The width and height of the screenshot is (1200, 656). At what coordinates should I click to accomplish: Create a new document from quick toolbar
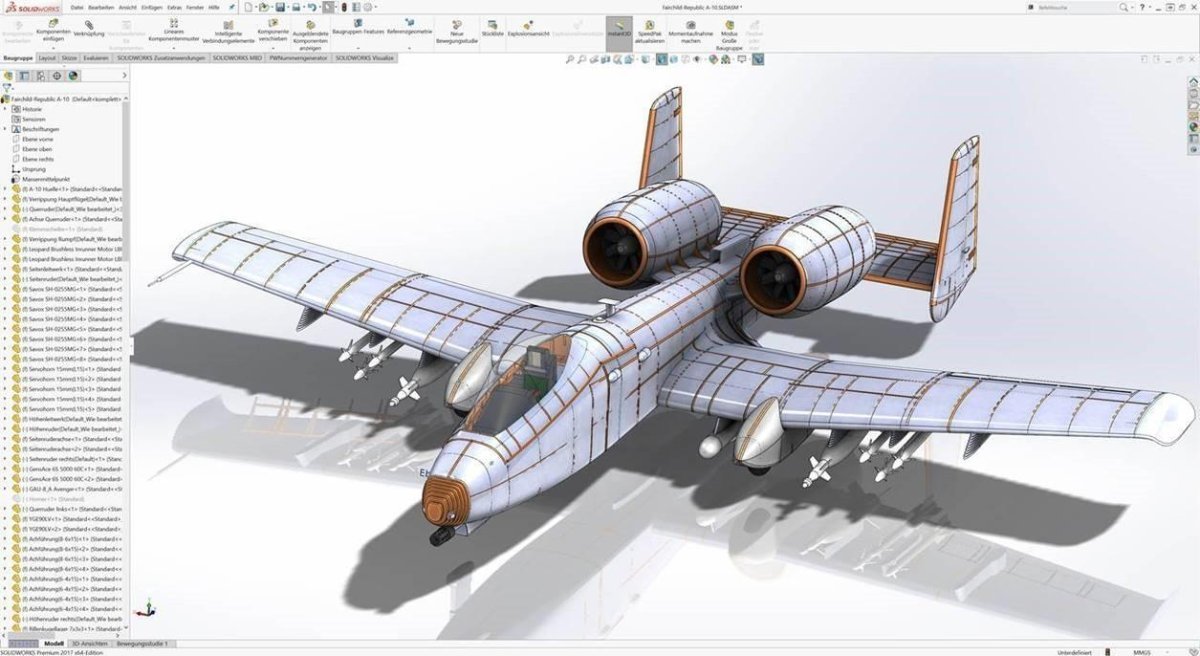(250, 7)
